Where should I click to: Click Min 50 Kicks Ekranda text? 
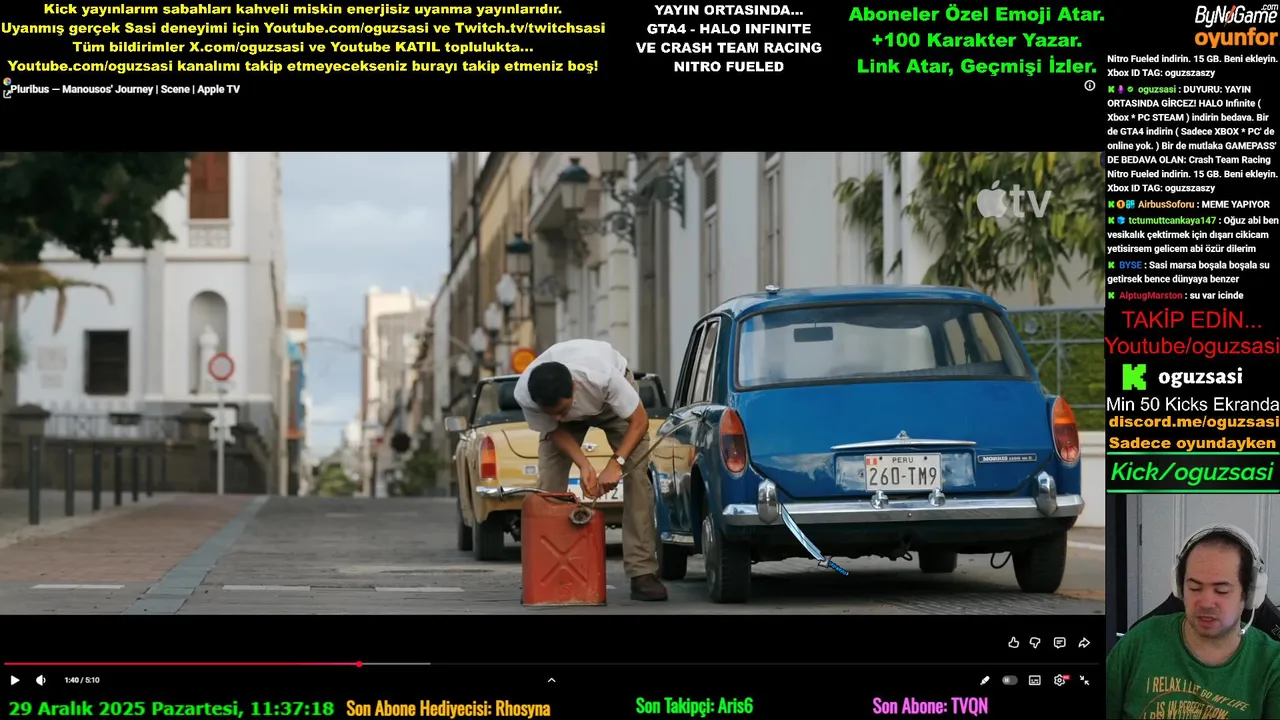click(x=1192, y=404)
